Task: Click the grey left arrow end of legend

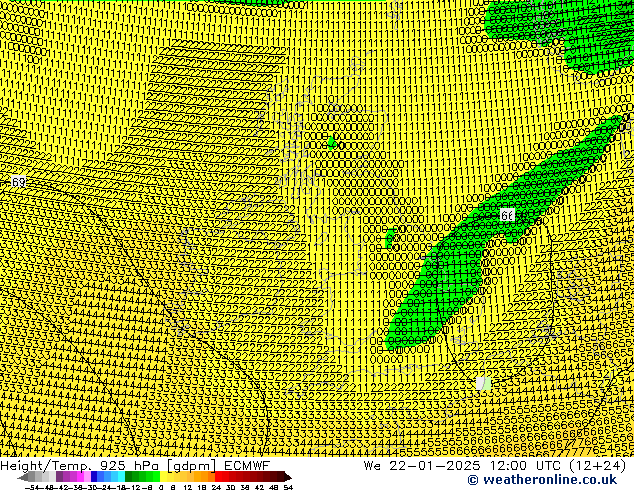Action: [22, 477]
